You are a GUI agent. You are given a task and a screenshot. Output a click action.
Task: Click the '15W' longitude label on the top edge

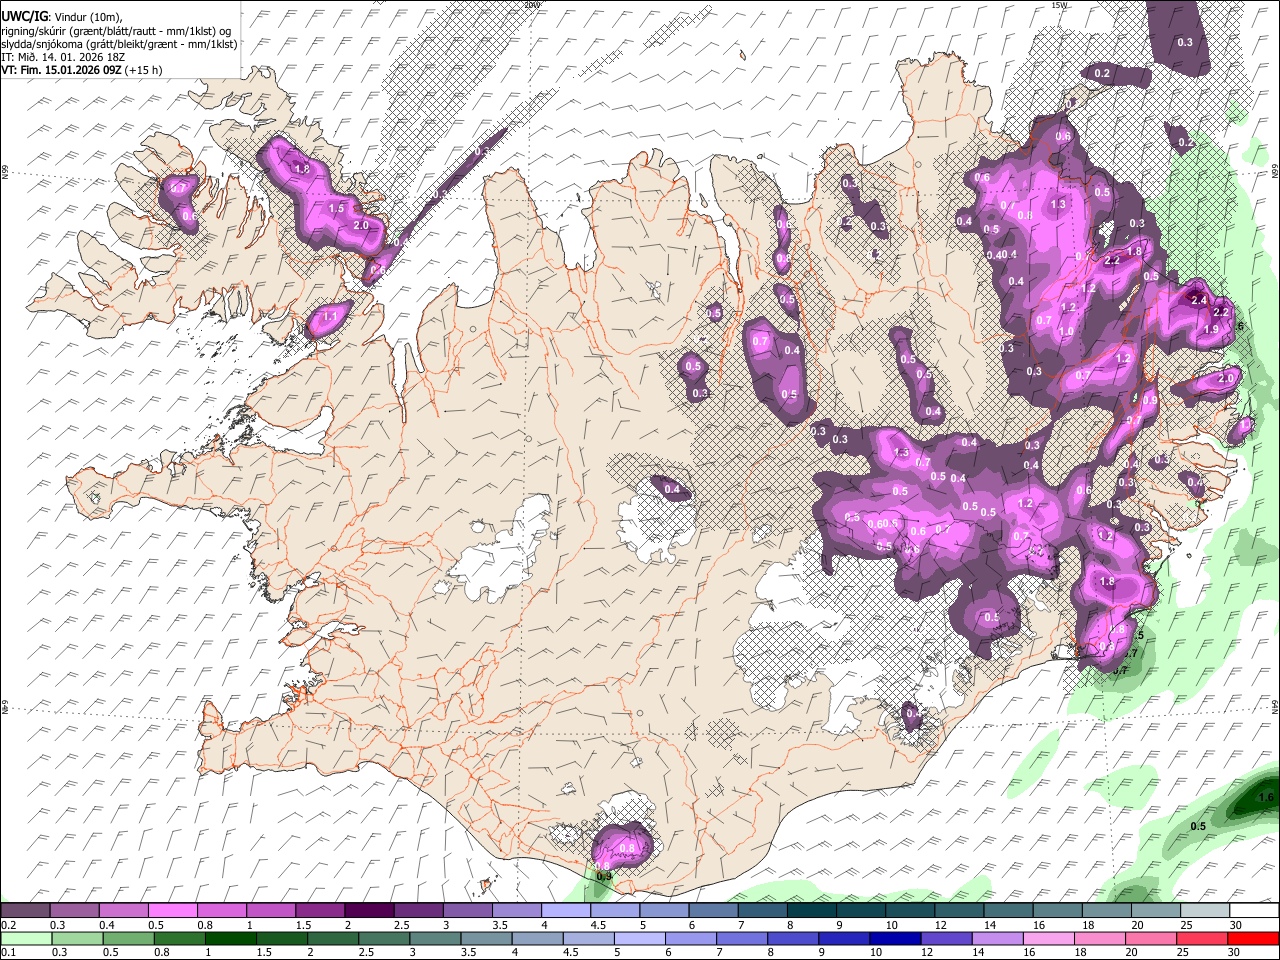[x=1061, y=5]
